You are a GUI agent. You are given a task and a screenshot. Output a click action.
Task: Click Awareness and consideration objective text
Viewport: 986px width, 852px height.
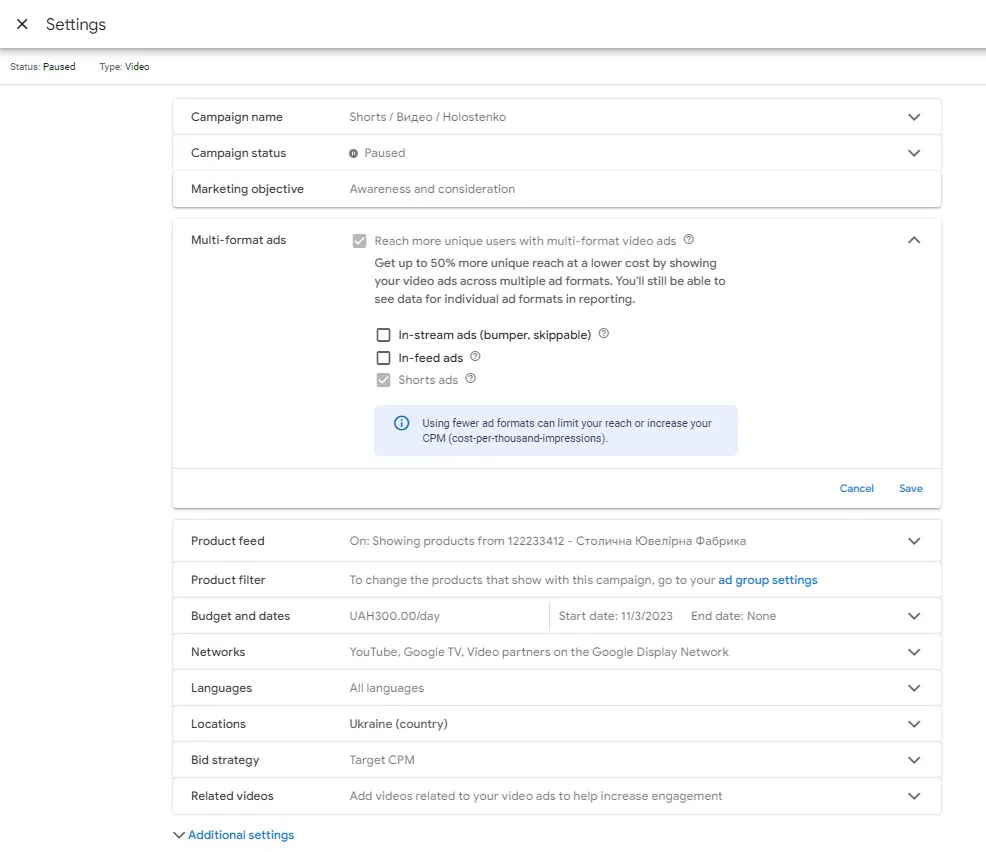tap(432, 189)
